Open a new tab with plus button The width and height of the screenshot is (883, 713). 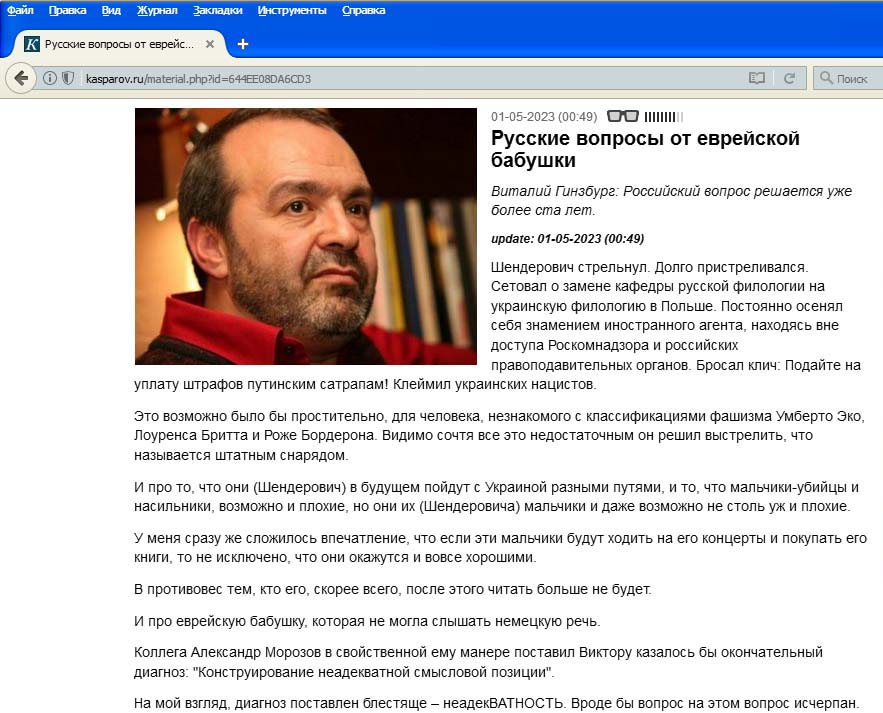click(243, 44)
